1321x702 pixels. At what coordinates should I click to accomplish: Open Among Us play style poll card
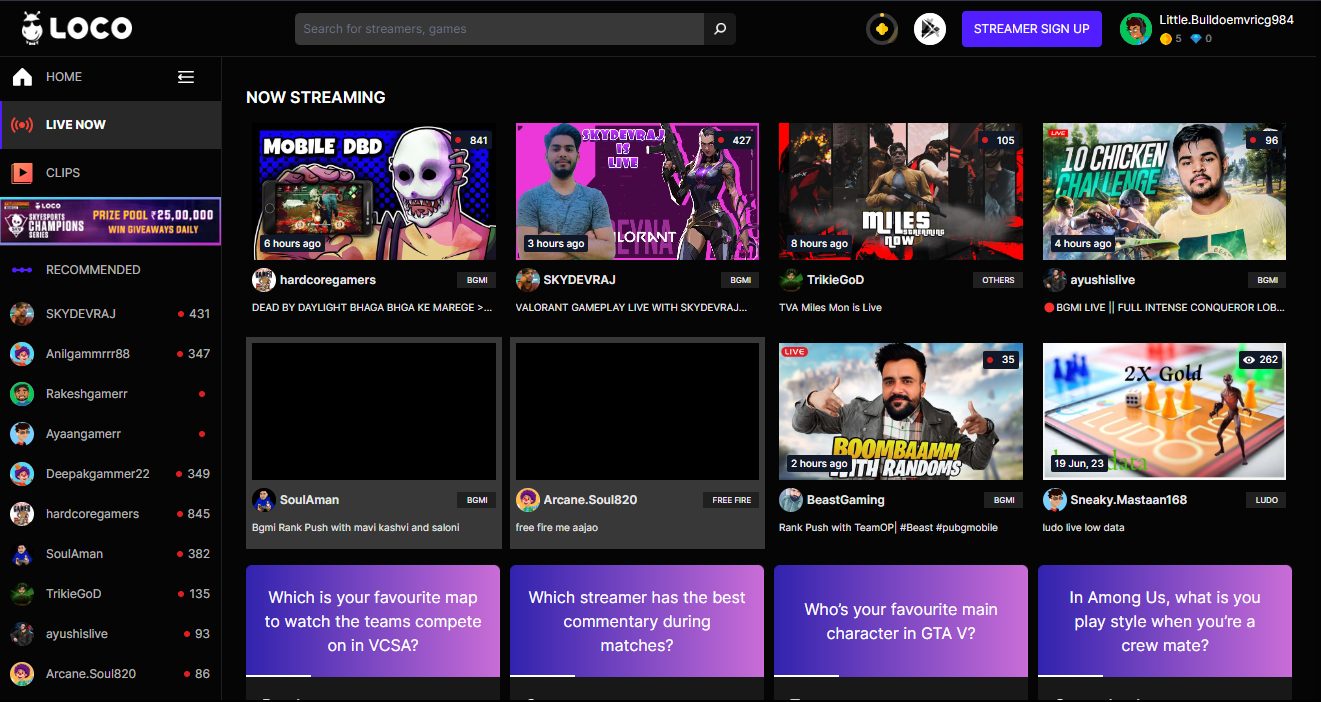(x=1165, y=621)
